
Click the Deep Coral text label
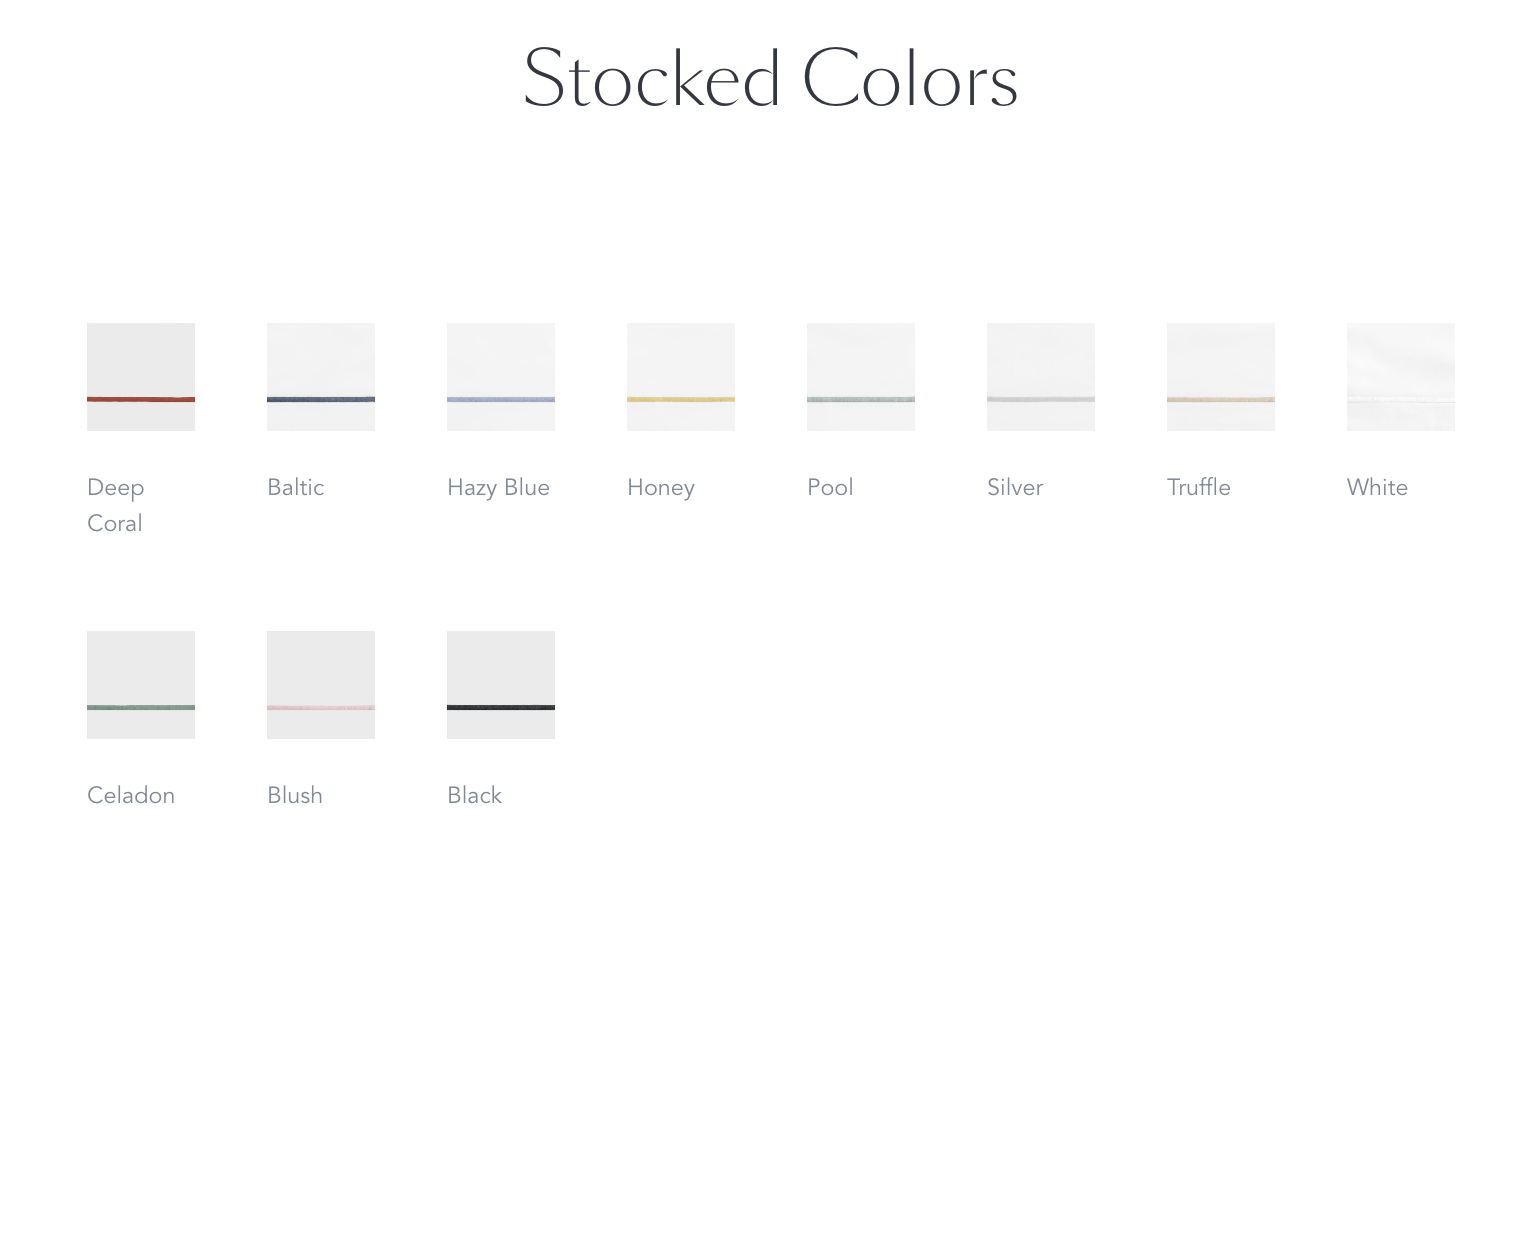pos(116,505)
